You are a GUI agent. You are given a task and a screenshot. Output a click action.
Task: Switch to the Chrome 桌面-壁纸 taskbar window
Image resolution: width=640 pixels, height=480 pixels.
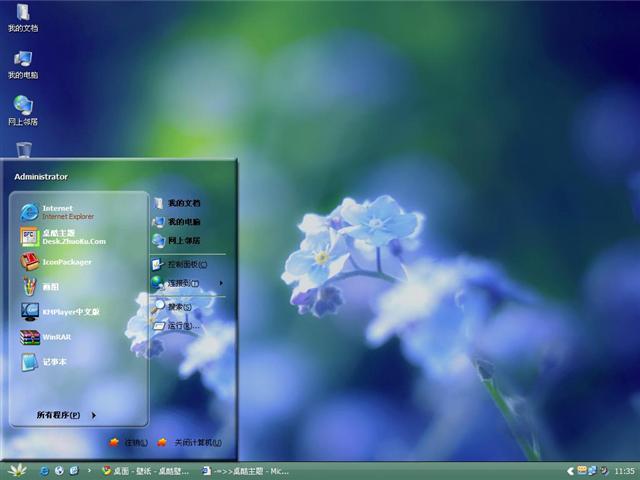pos(146,470)
